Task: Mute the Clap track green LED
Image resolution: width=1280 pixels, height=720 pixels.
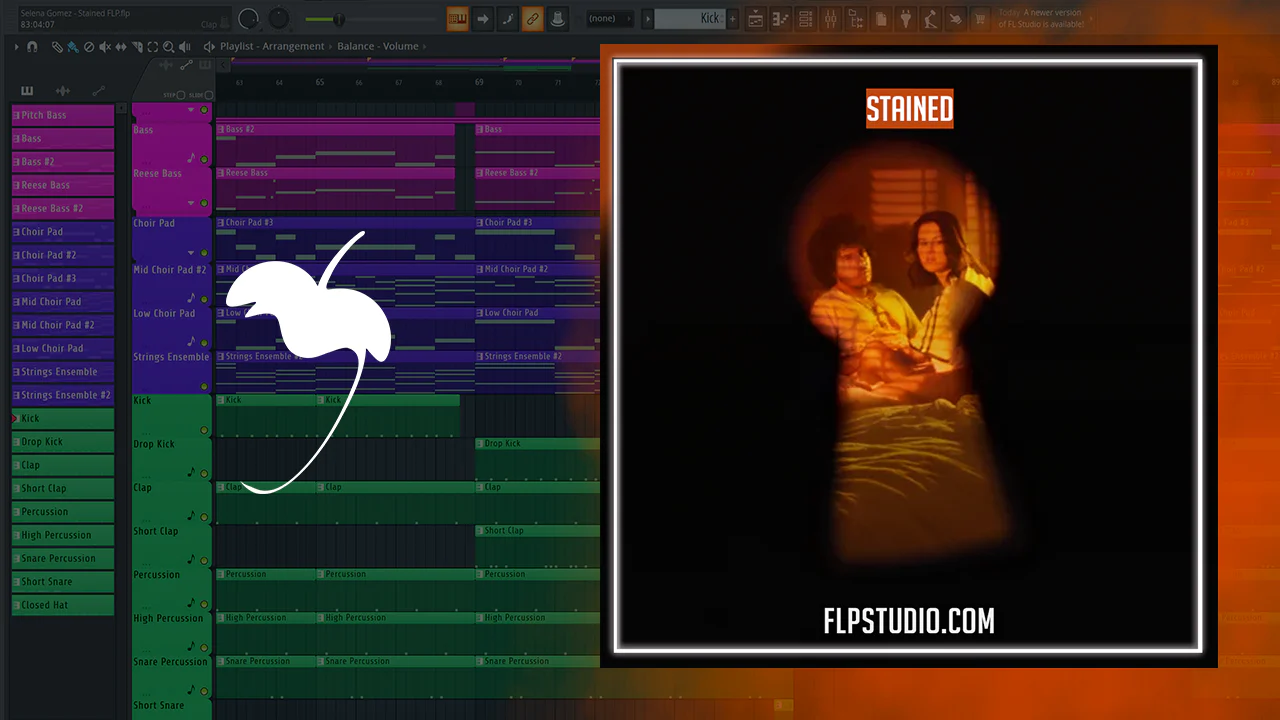Action: (204, 517)
